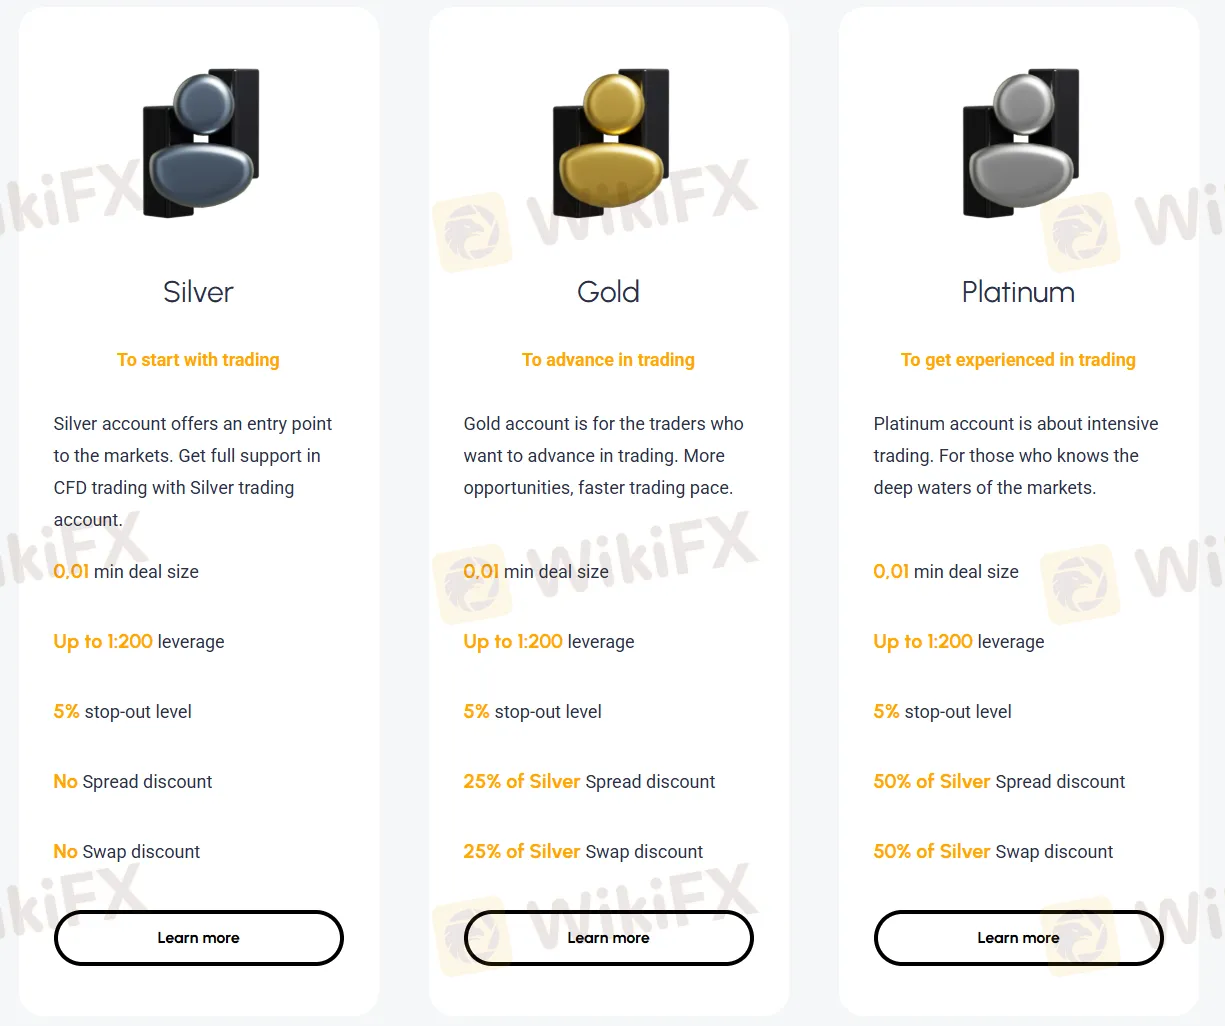
Task: Click "No Swap discount" in Silver card
Action: [127, 852]
